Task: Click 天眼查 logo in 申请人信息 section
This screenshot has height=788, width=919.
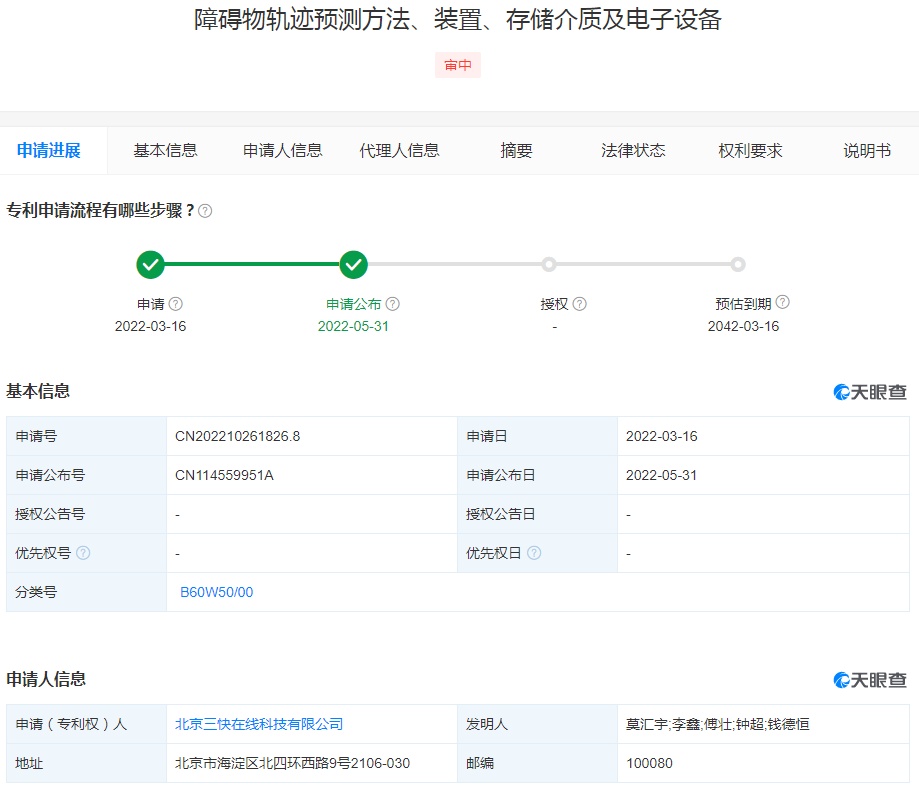Action: tap(870, 680)
